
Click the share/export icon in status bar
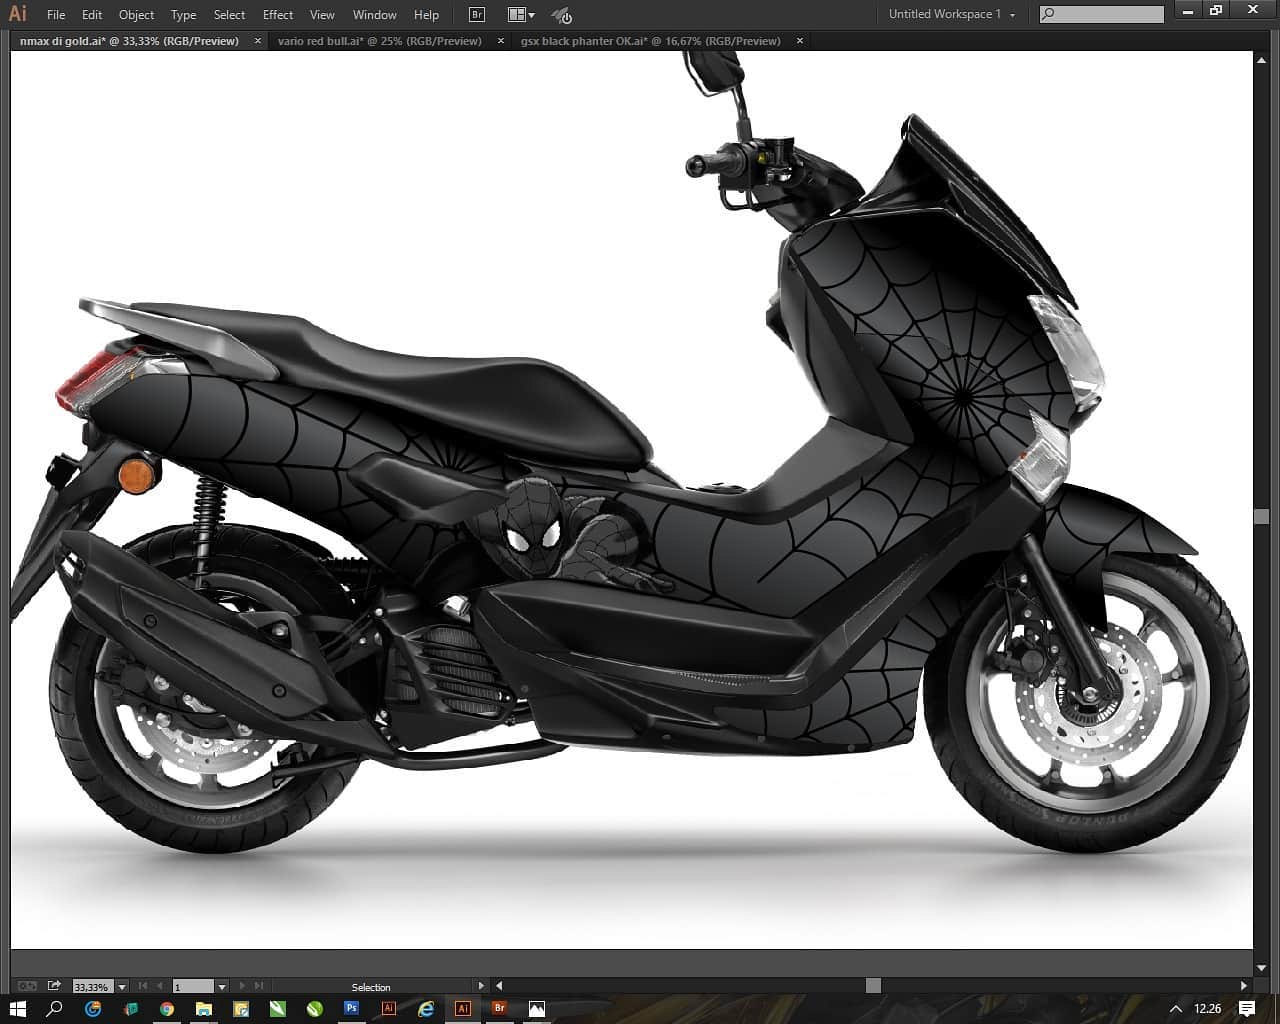coord(54,986)
